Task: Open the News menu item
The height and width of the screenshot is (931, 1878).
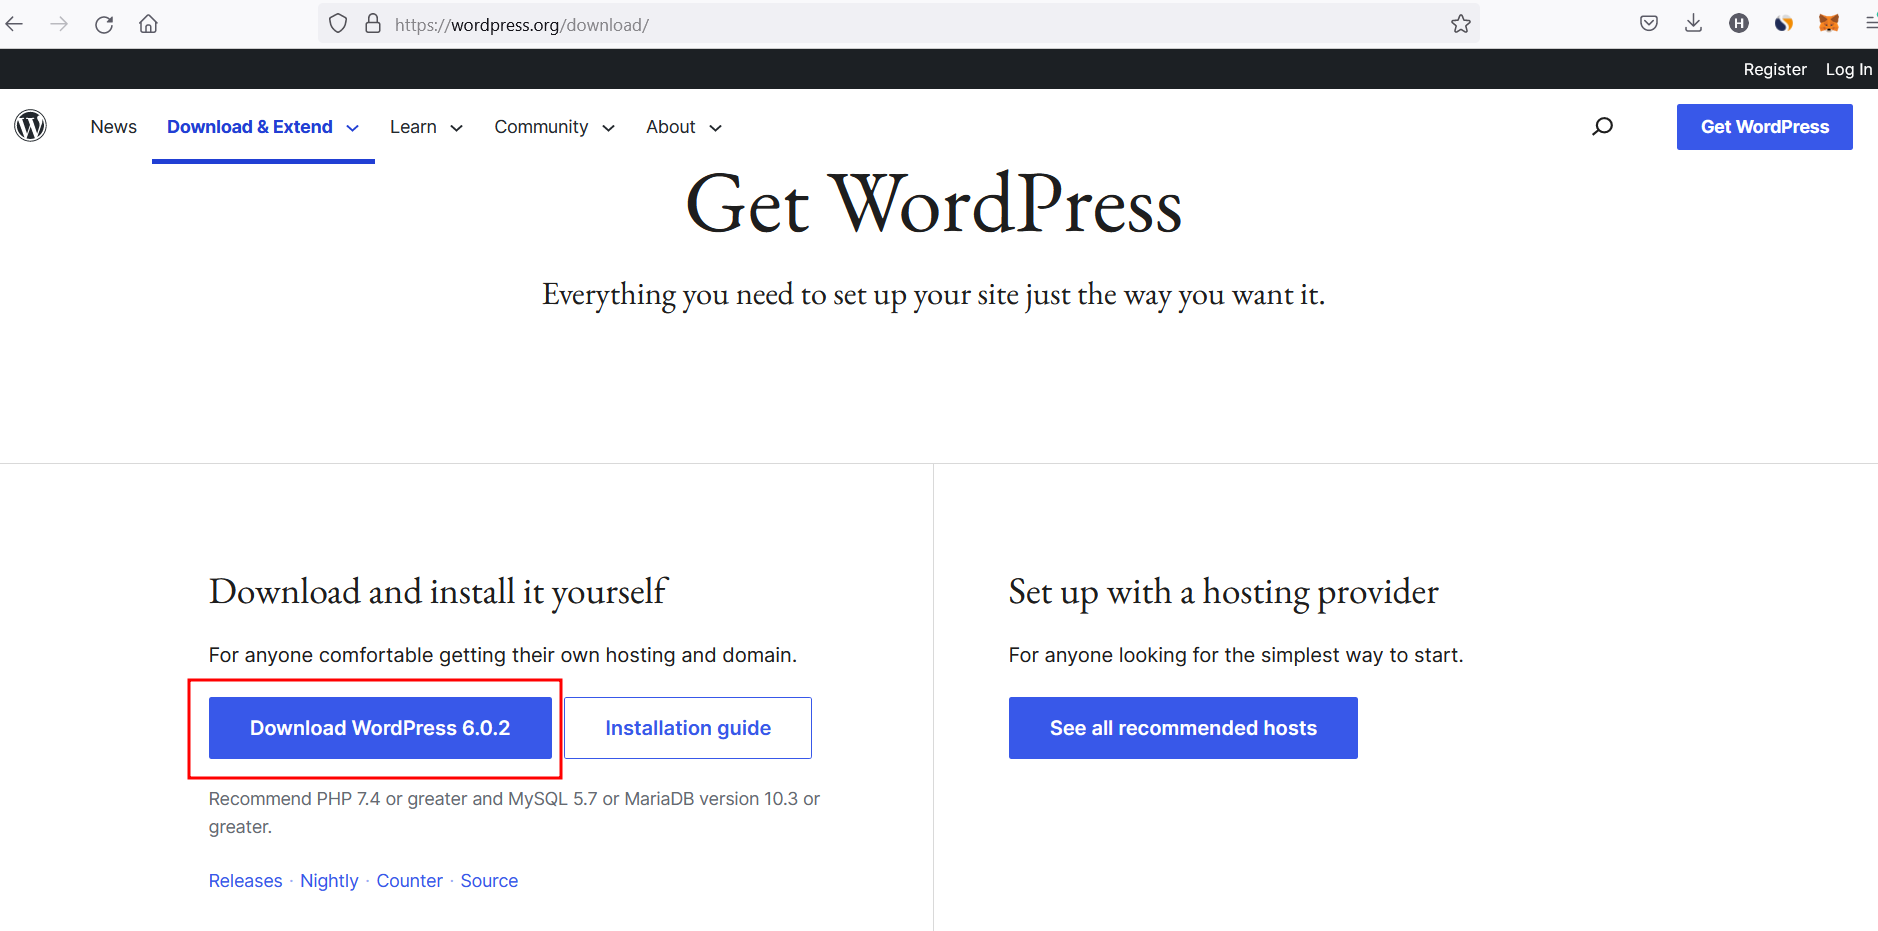Action: [114, 127]
